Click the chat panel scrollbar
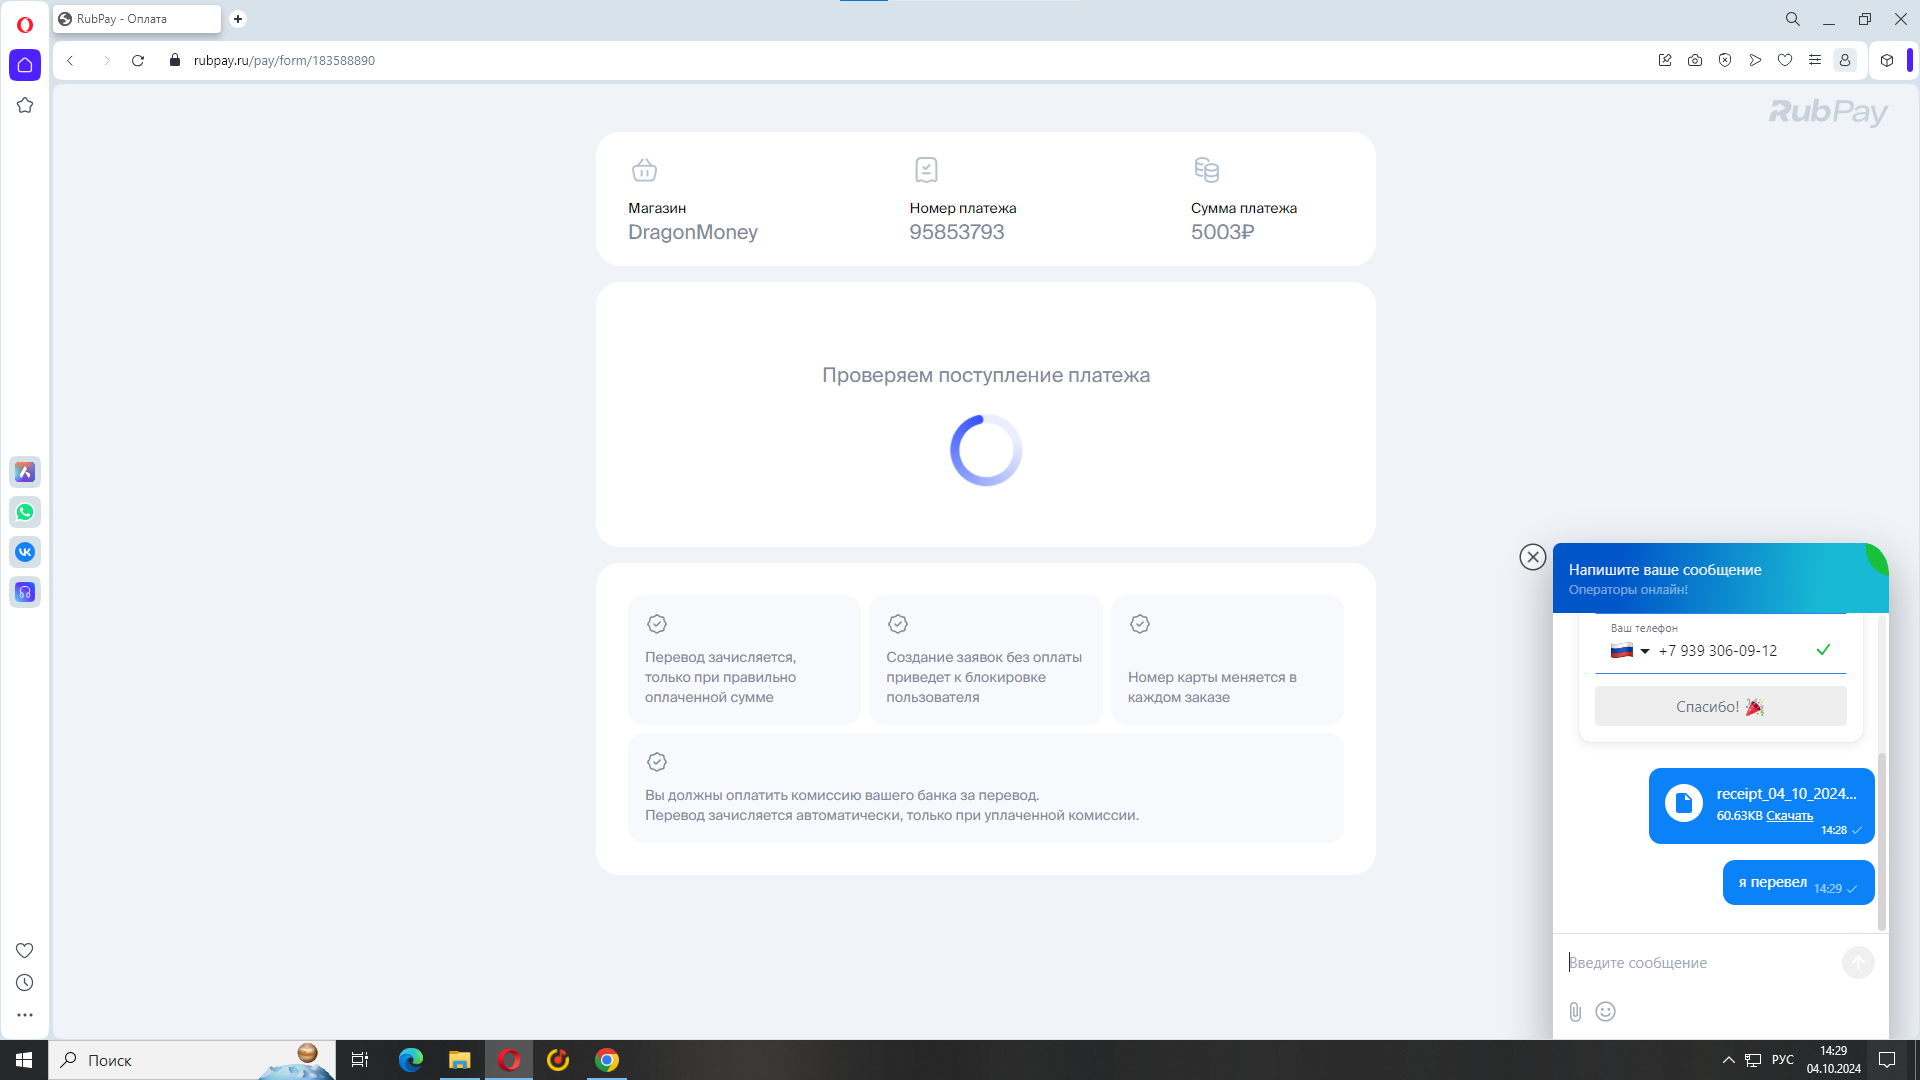The height and width of the screenshot is (1080, 1920). pos(1882,842)
